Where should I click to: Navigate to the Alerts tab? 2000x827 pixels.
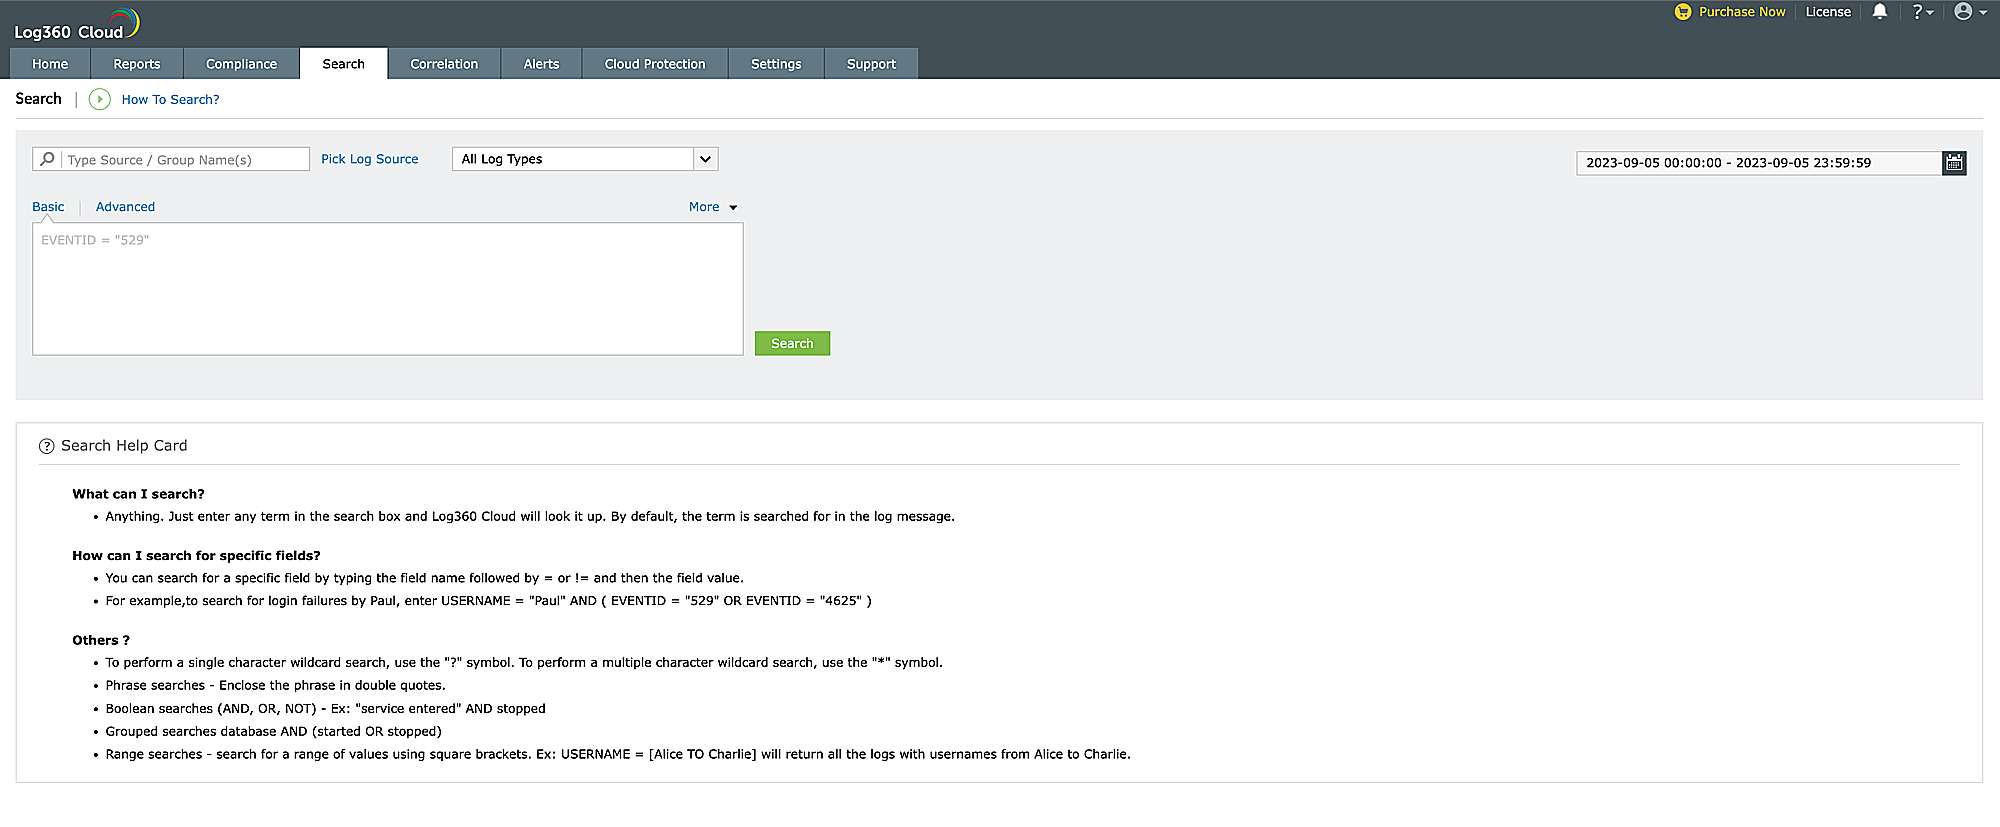point(541,64)
